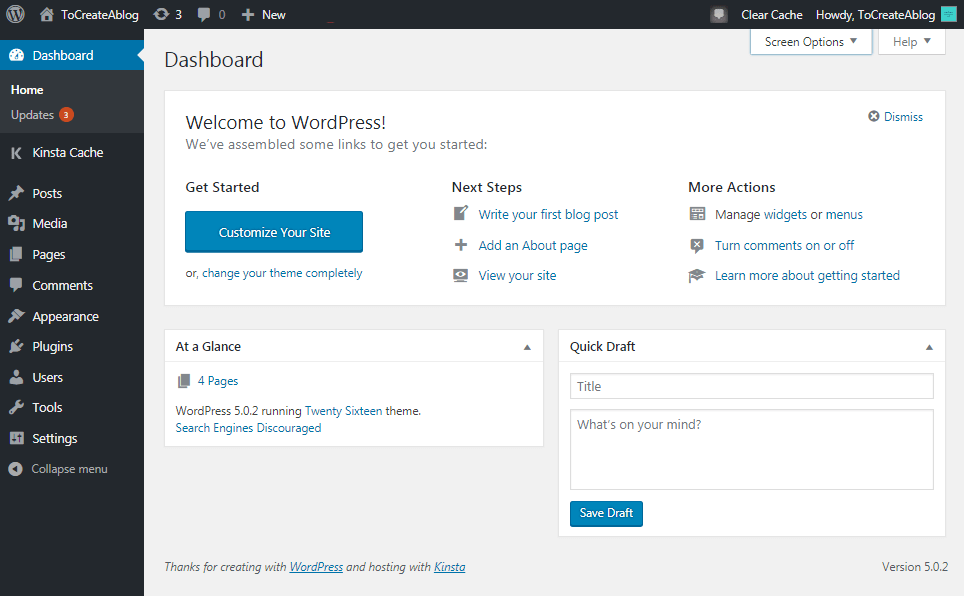Open the Write your first blog post link
Image resolution: width=964 pixels, height=596 pixels.
[x=548, y=215]
